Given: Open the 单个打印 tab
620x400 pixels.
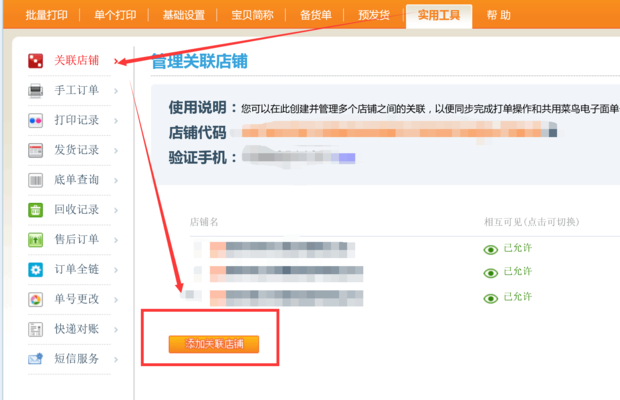Looking at the screenshot, I should (x=115, y=15).
